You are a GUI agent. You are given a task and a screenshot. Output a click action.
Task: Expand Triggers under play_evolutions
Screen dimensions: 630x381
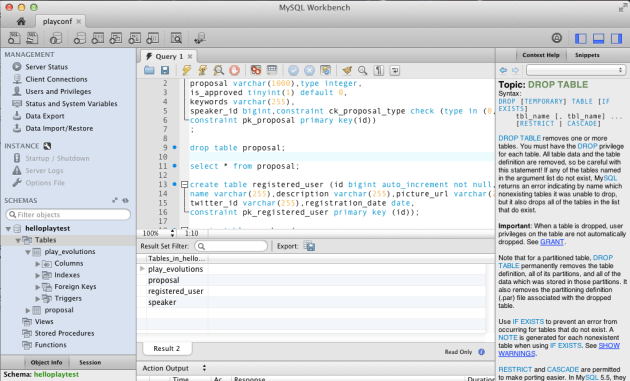tap(38, 299)
